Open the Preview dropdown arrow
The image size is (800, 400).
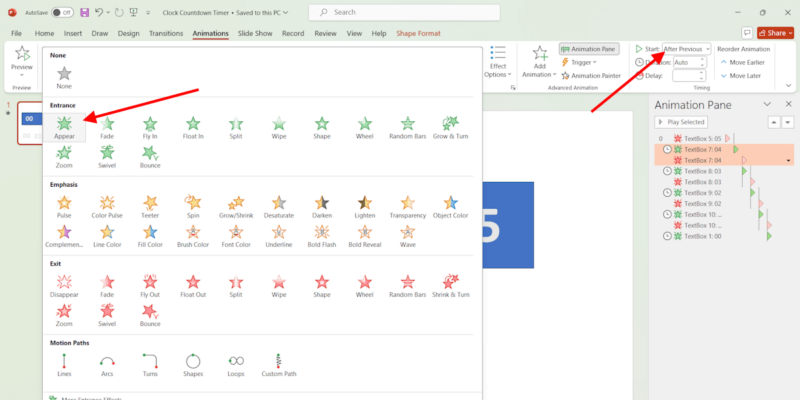coord(22,75)
